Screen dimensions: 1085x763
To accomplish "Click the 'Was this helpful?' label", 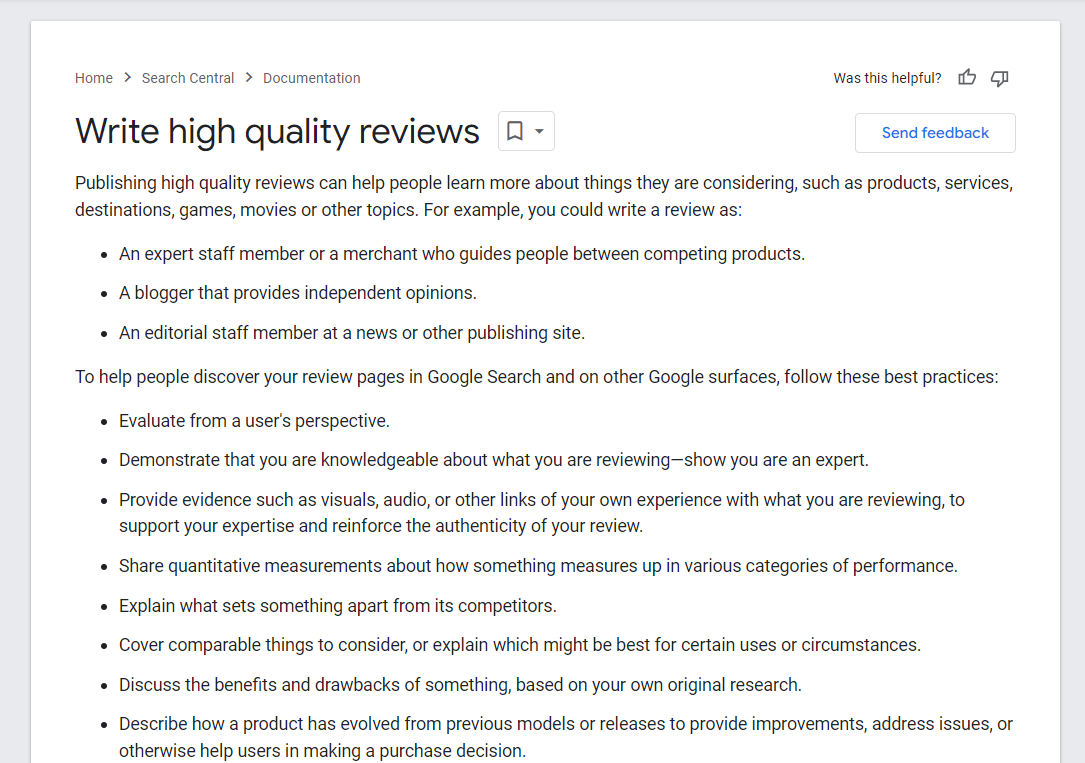I will pos(887,77).
